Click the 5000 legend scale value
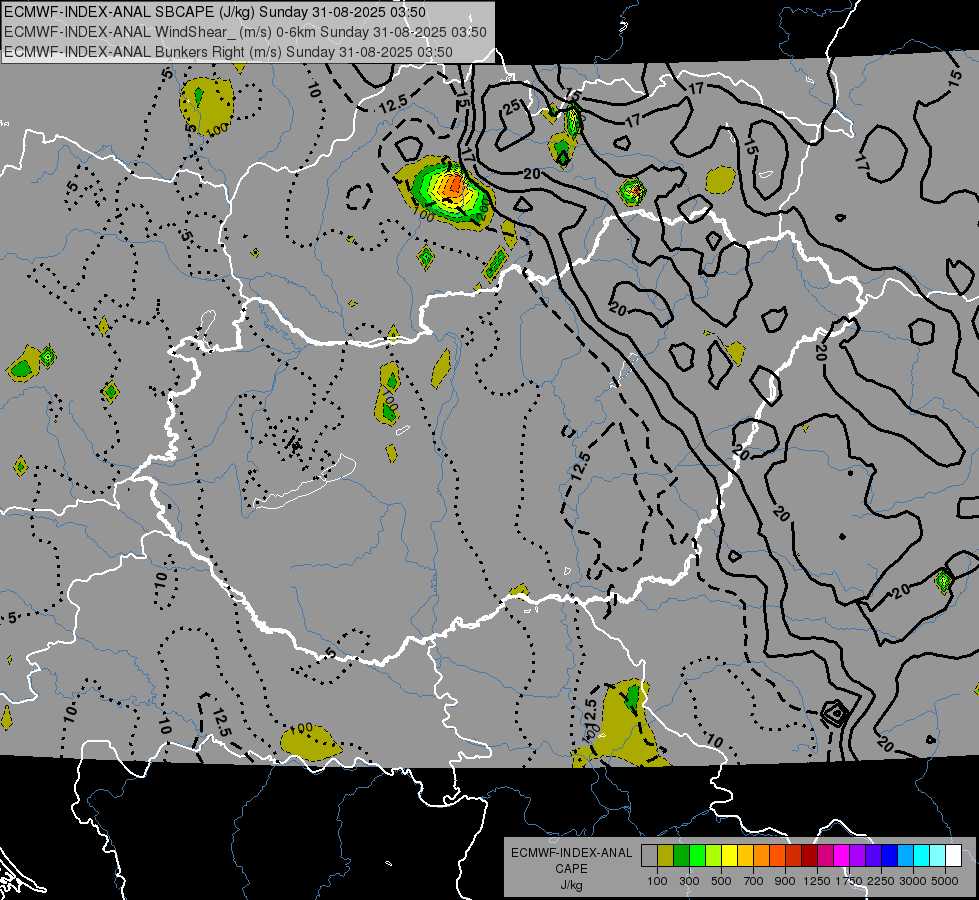This screenshot has width=979, height=900. point(945,881)
